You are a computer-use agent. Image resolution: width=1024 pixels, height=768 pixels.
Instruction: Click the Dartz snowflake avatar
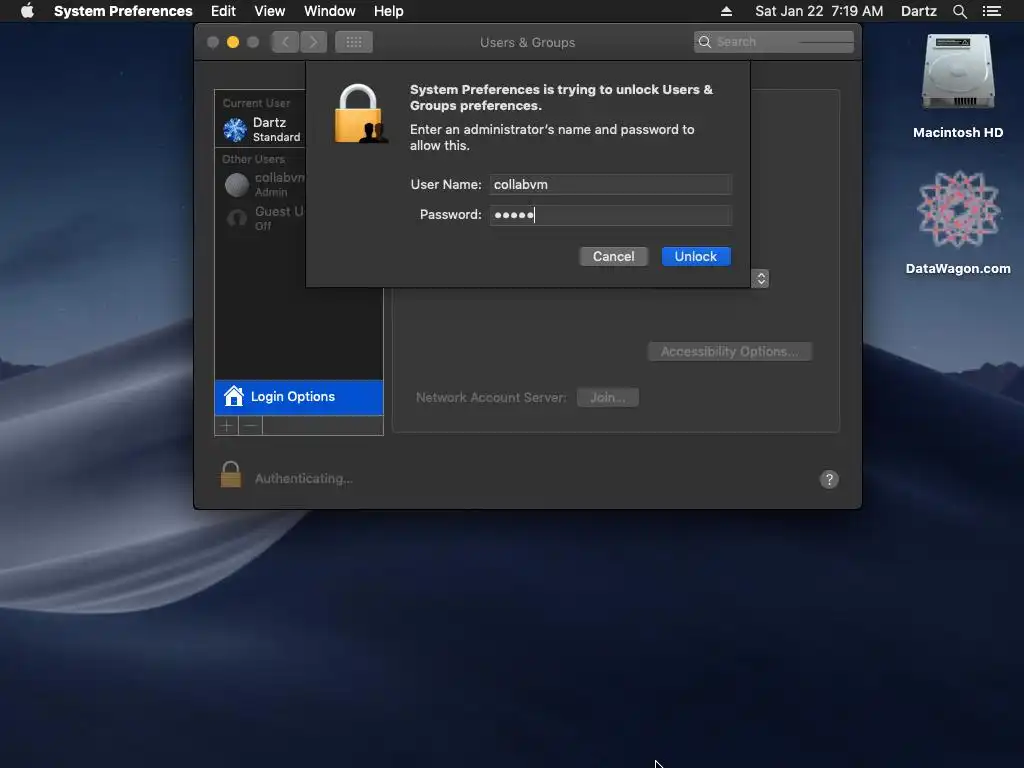click(235, 129)
